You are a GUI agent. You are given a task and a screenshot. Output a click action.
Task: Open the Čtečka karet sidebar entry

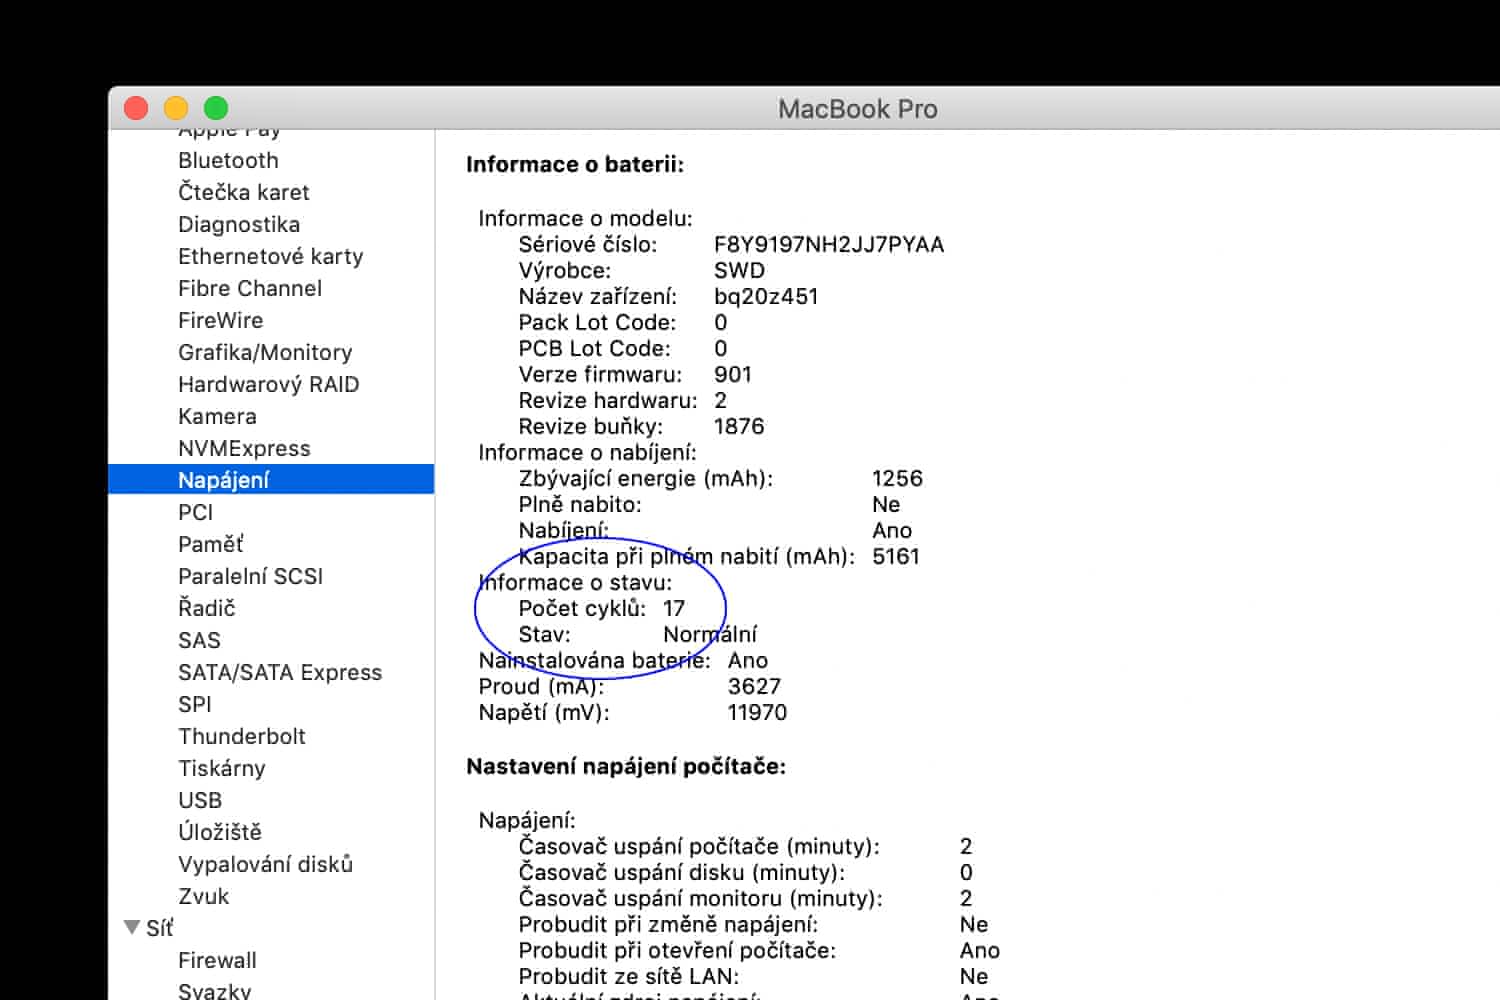(244, 192)
